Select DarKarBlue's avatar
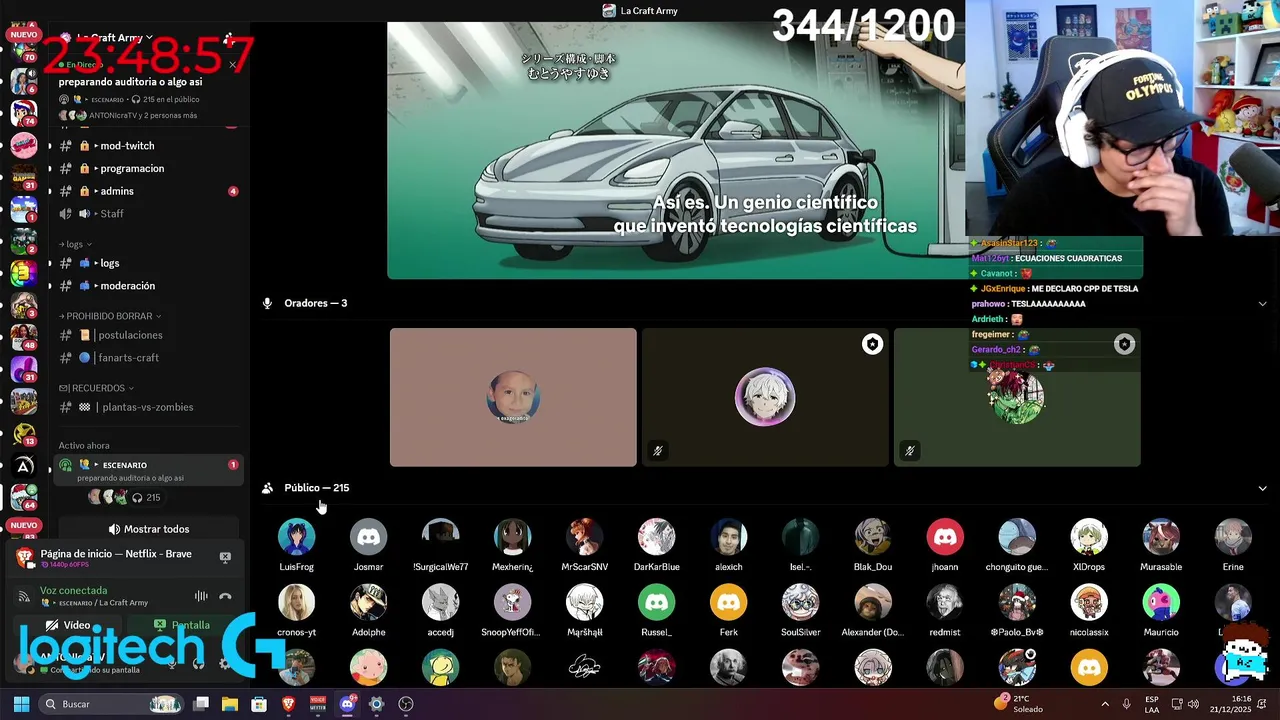The image size is (1280, 720). [x=656, y=537]
